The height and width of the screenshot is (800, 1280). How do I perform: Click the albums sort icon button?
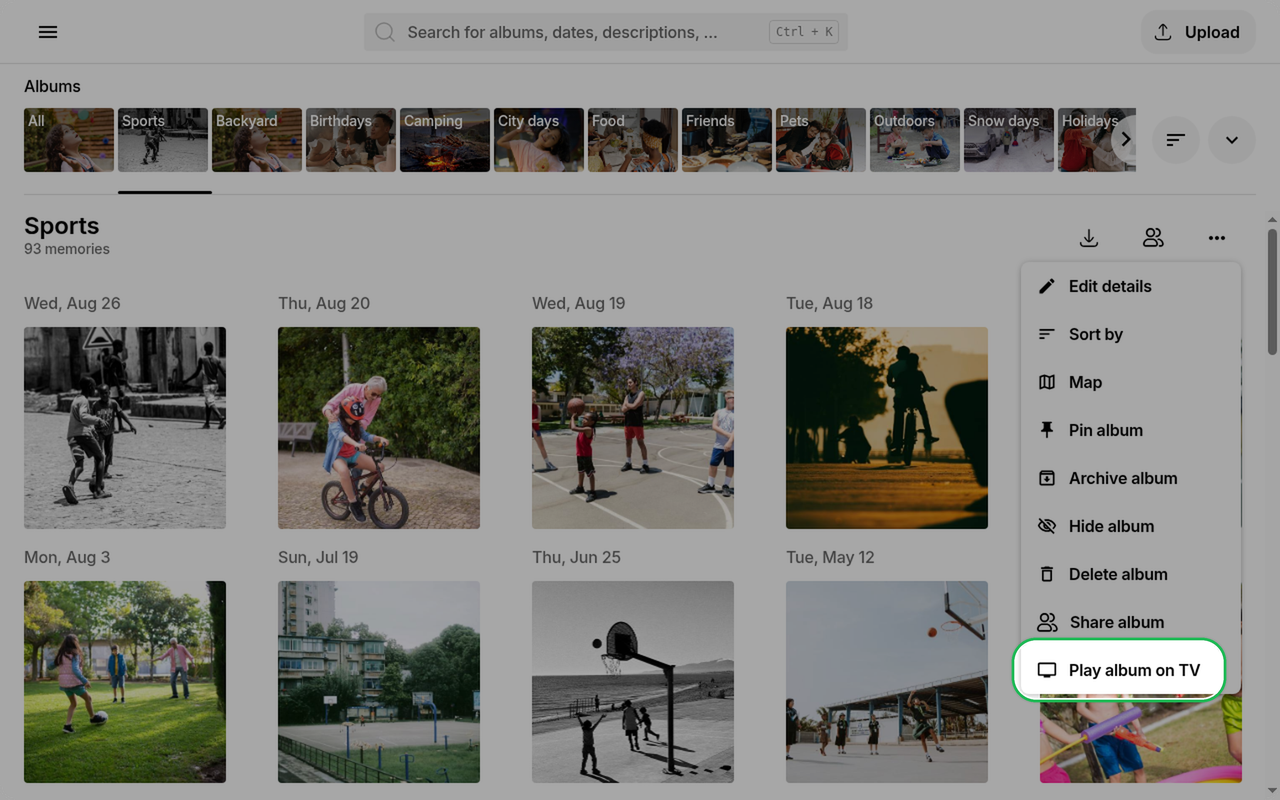pyautogui.click(x=1176, y=140)
